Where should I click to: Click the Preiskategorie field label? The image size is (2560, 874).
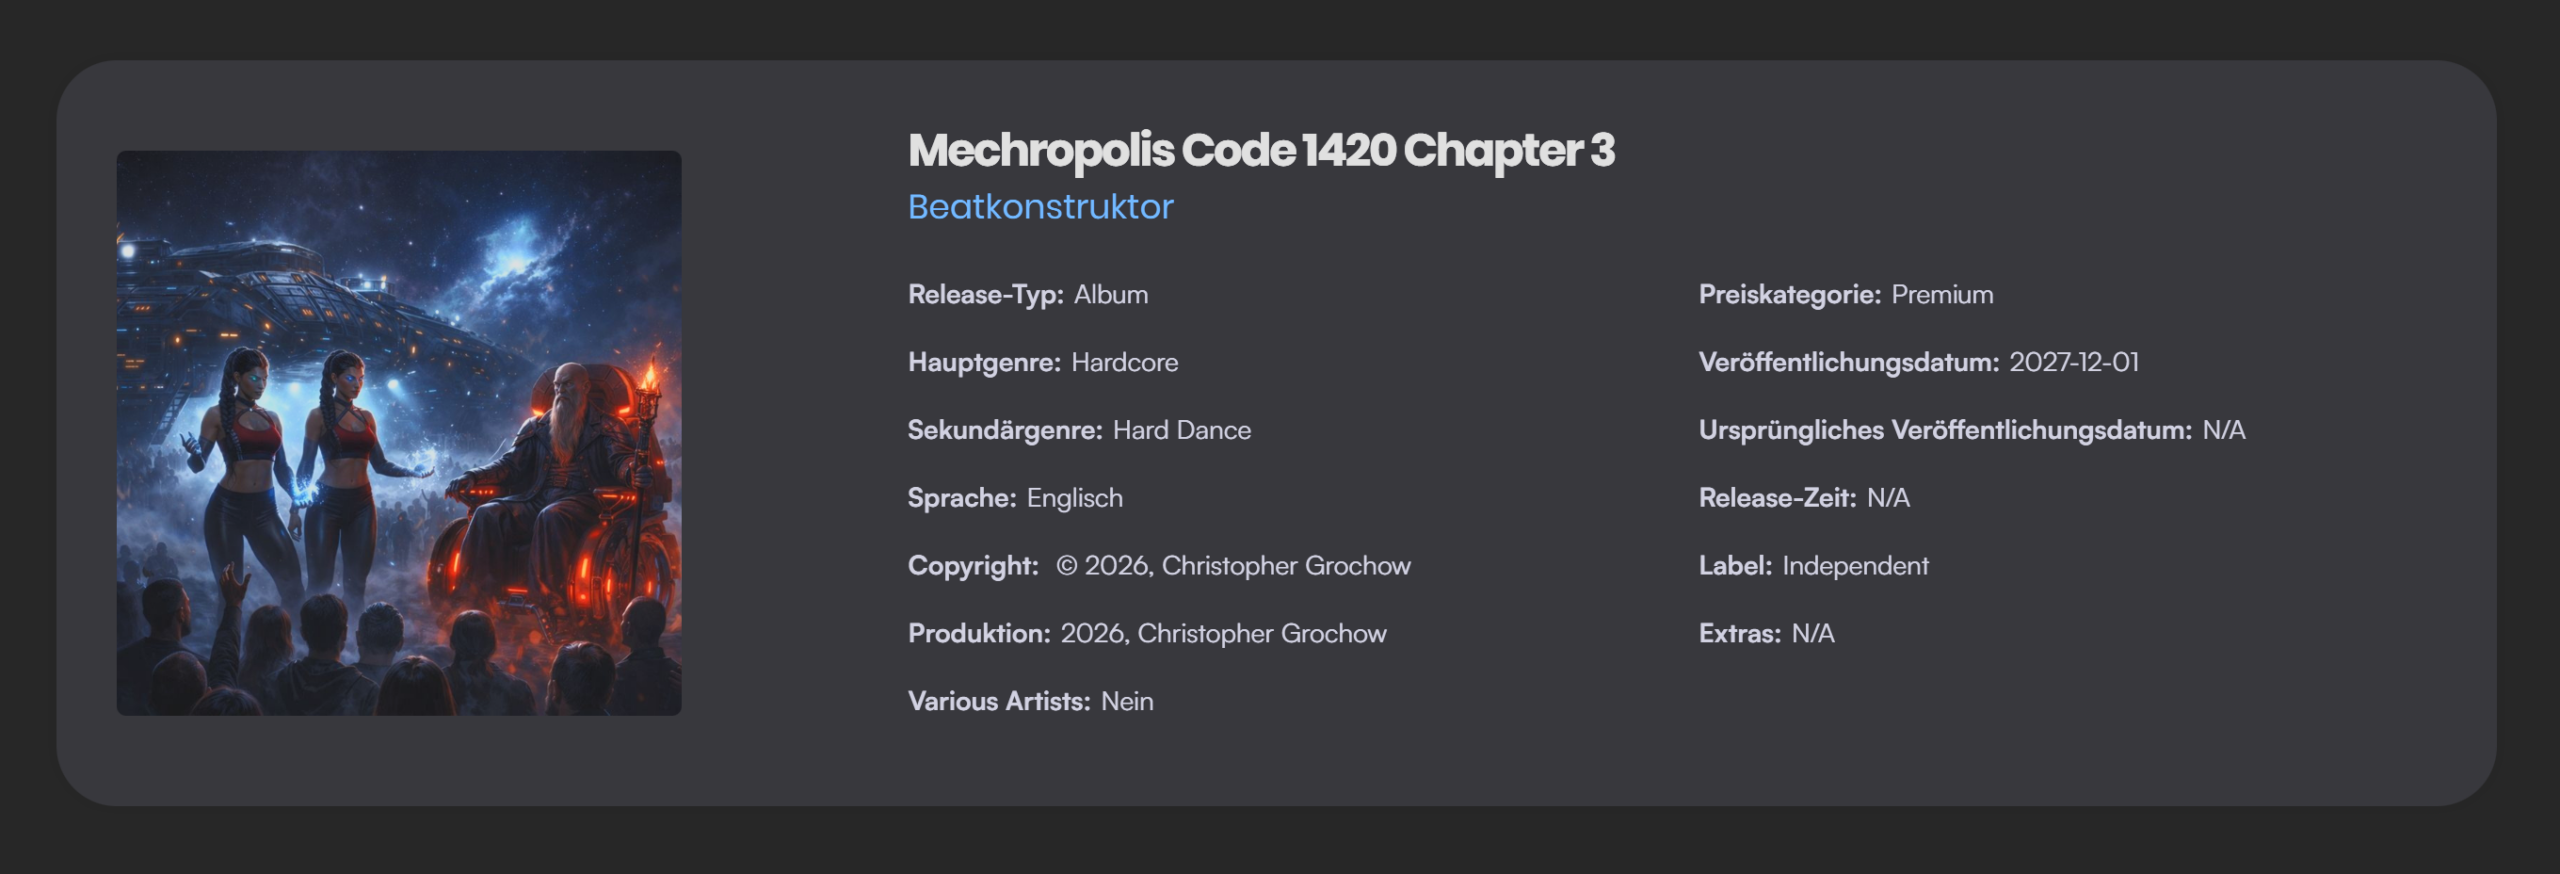[1789, 295]
